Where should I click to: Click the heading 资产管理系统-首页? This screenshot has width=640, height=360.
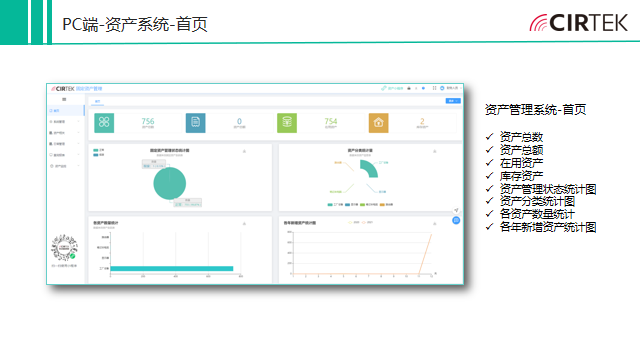click(536, 109)
